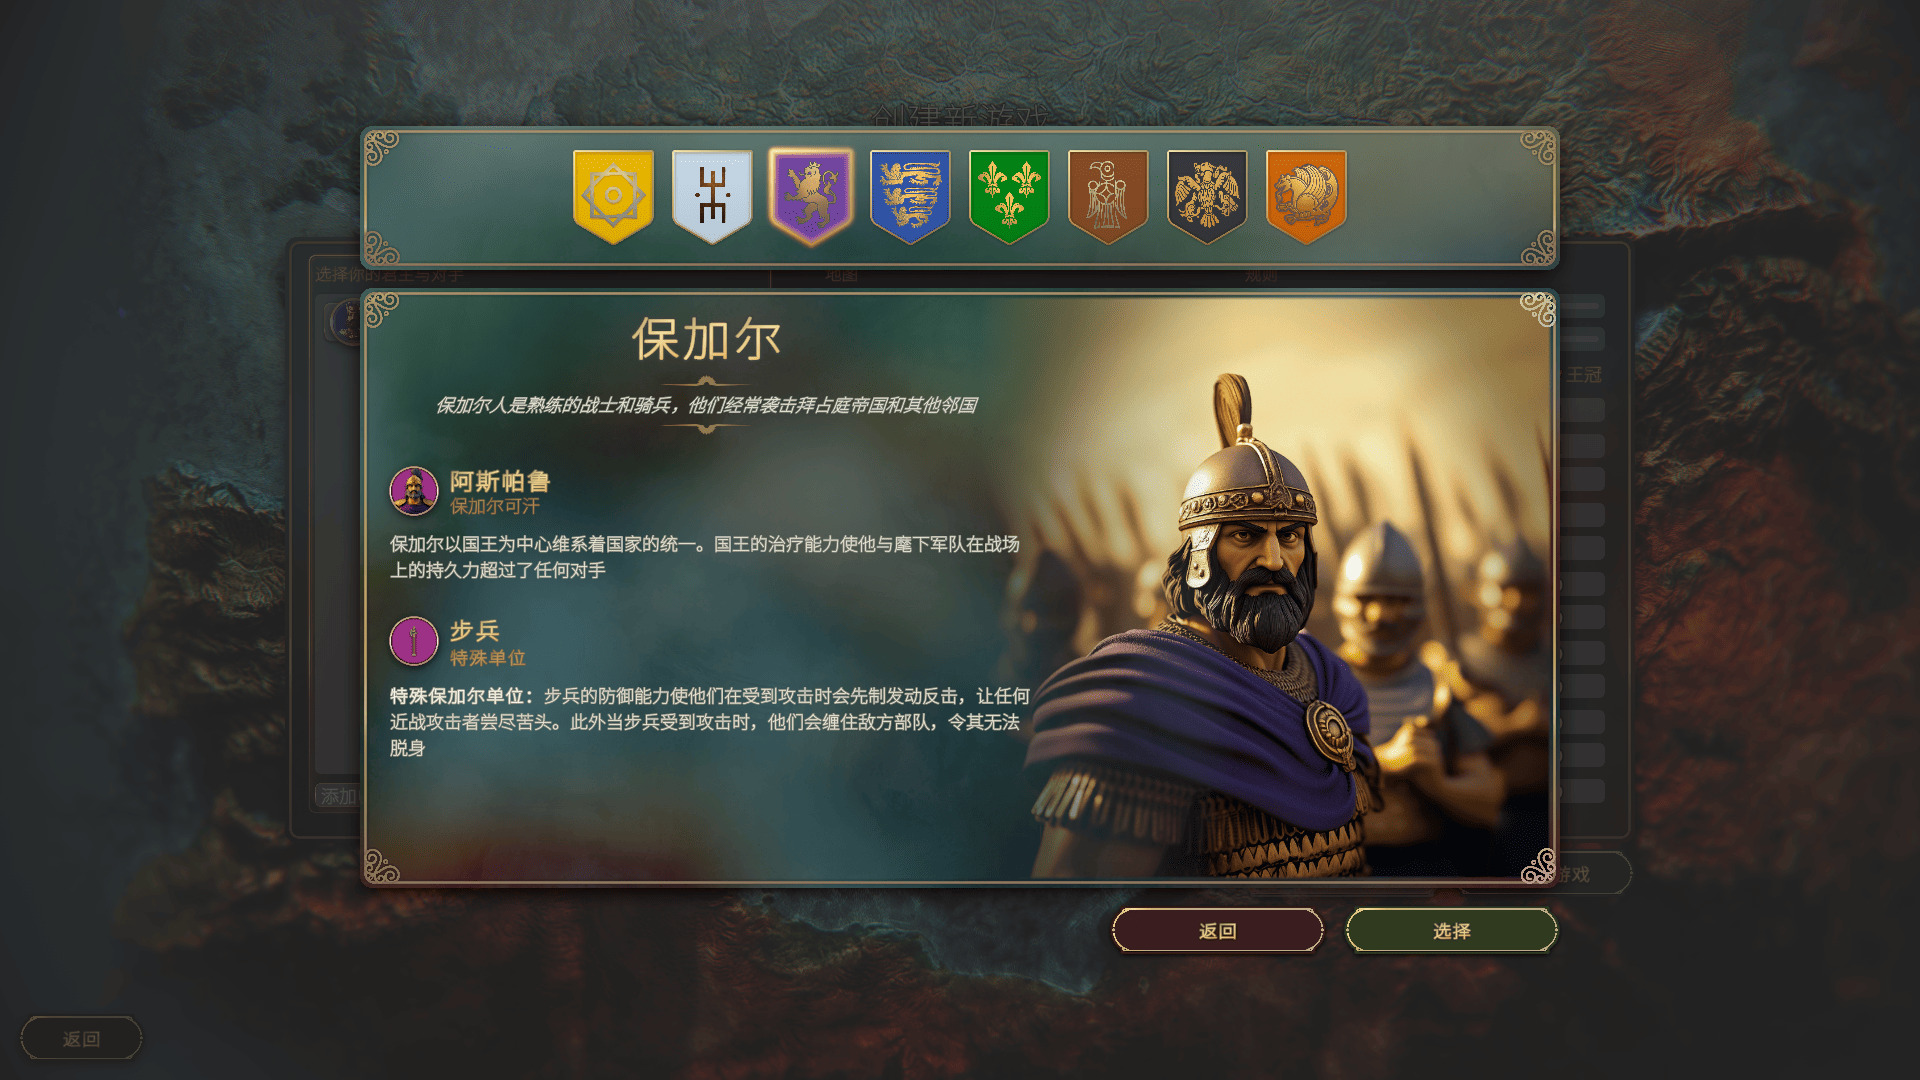Select the blue three-lions faction shield
The width and height of the screenshot is (1920, 1080).
click(910, 196)
